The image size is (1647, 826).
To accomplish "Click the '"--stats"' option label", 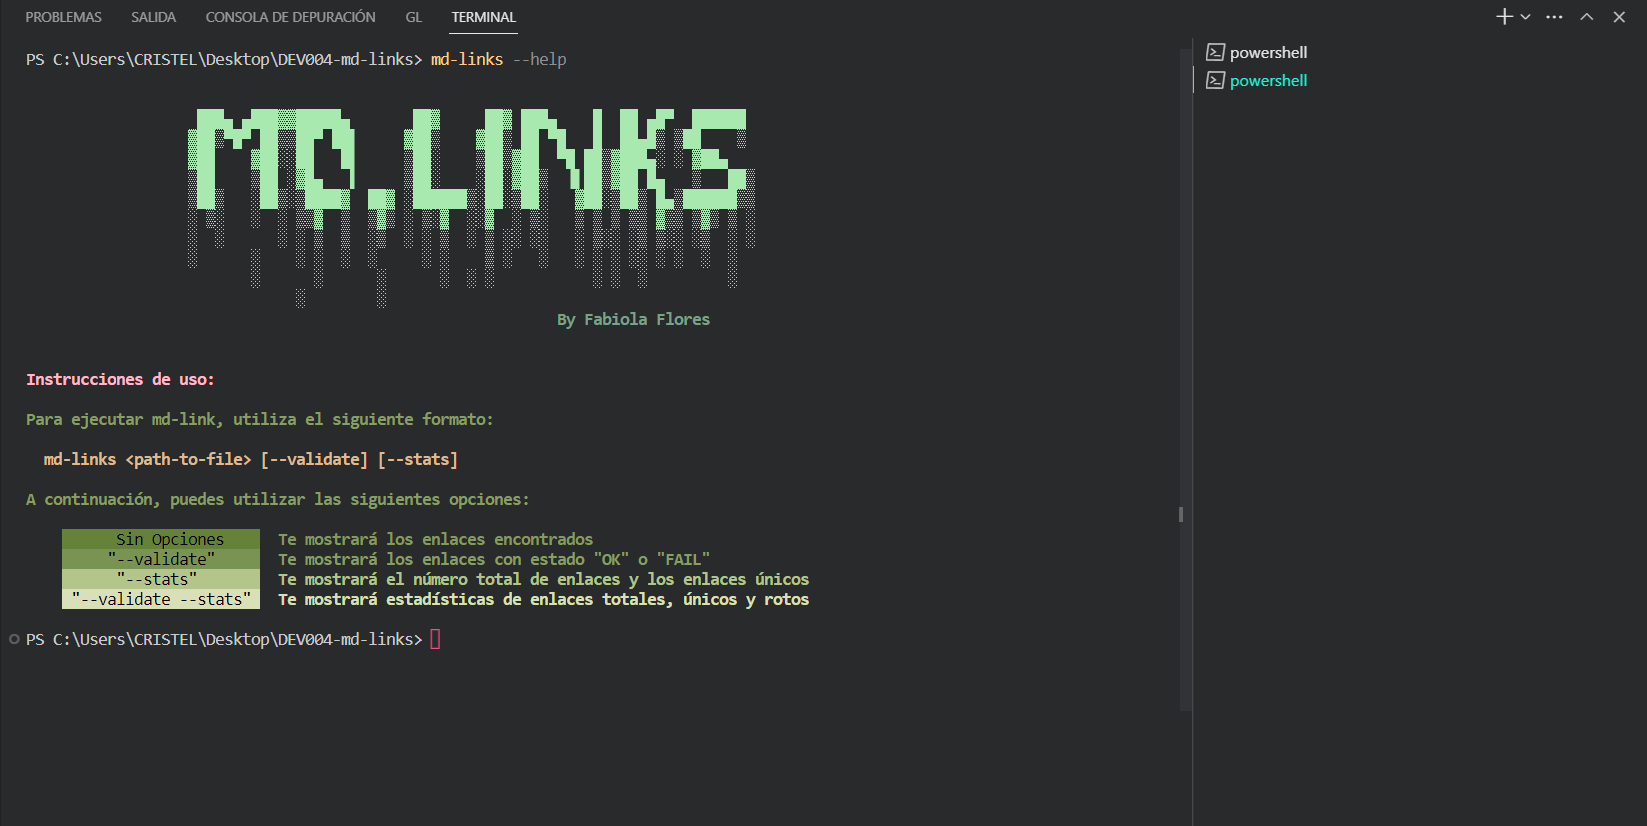I will pos(161,579).
